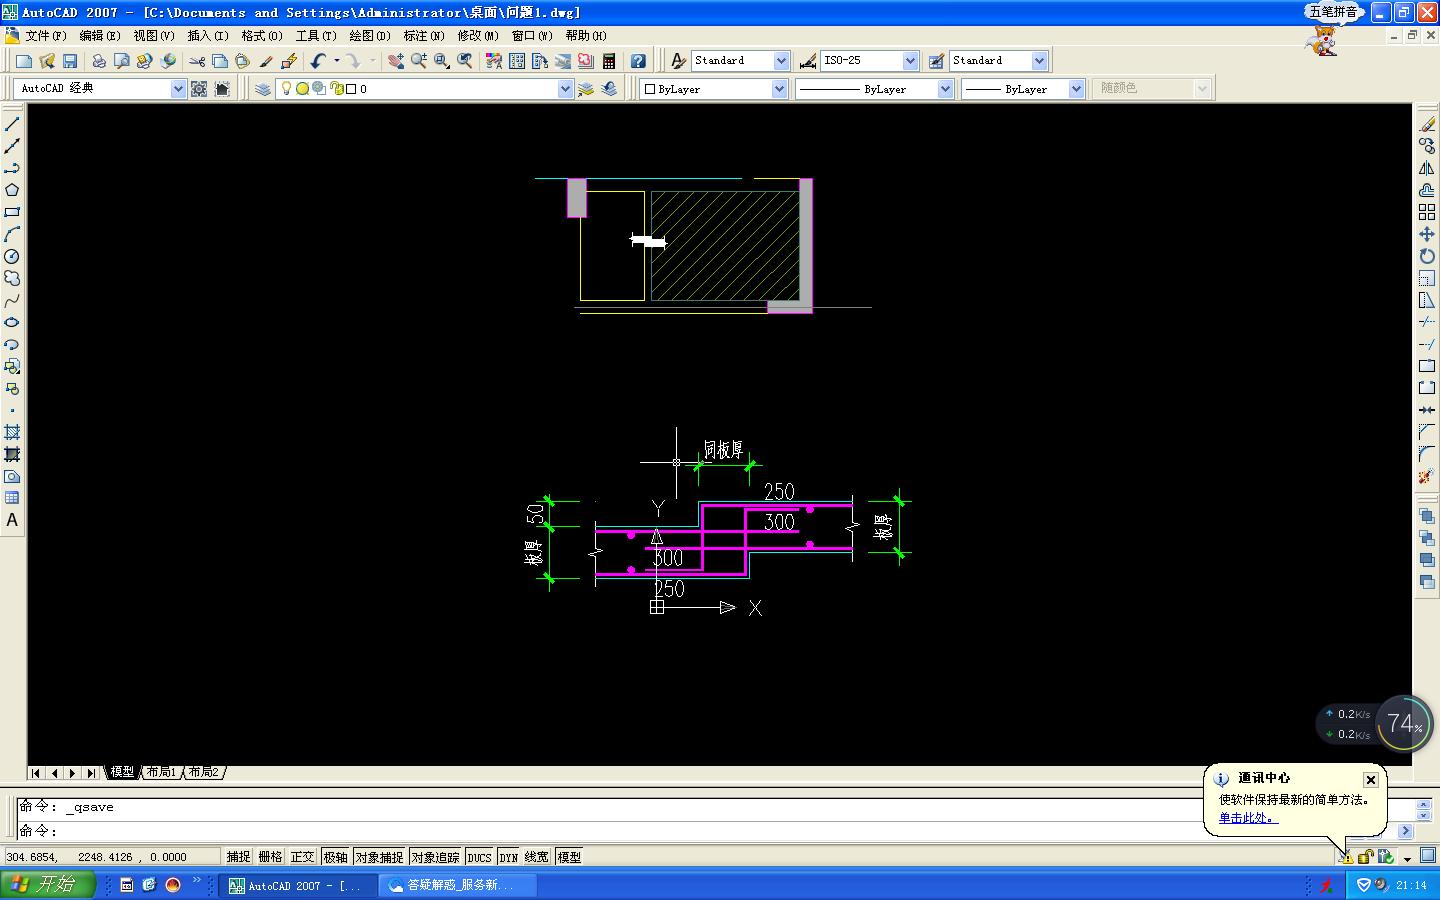Toggle DUCS dynamic UCS
The image size is (1440, 900).
tap(479, 857)
